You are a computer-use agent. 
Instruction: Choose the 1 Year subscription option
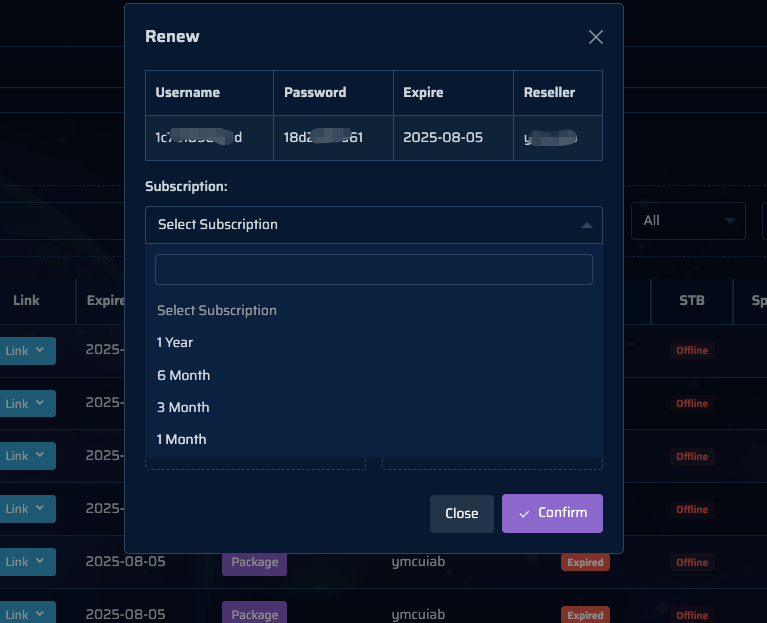pos(374,342)
